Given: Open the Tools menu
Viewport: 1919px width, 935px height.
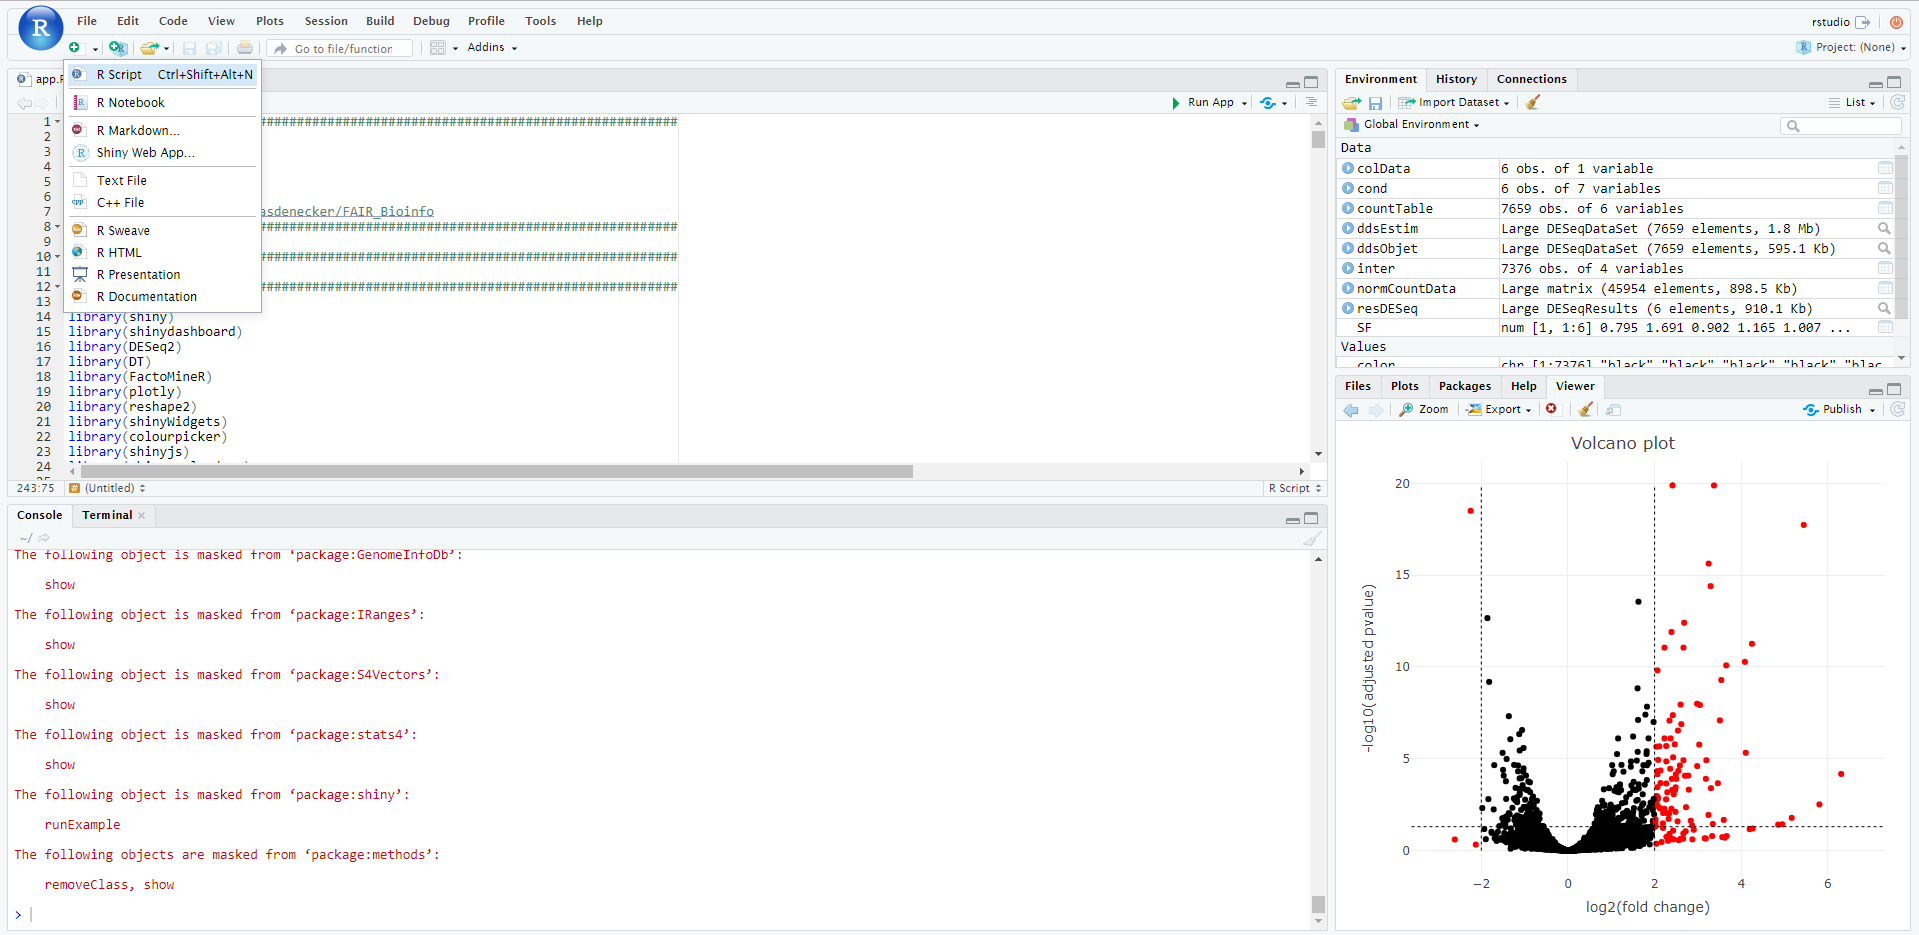Looking at the screenshot, I should (x=540, y=21).
